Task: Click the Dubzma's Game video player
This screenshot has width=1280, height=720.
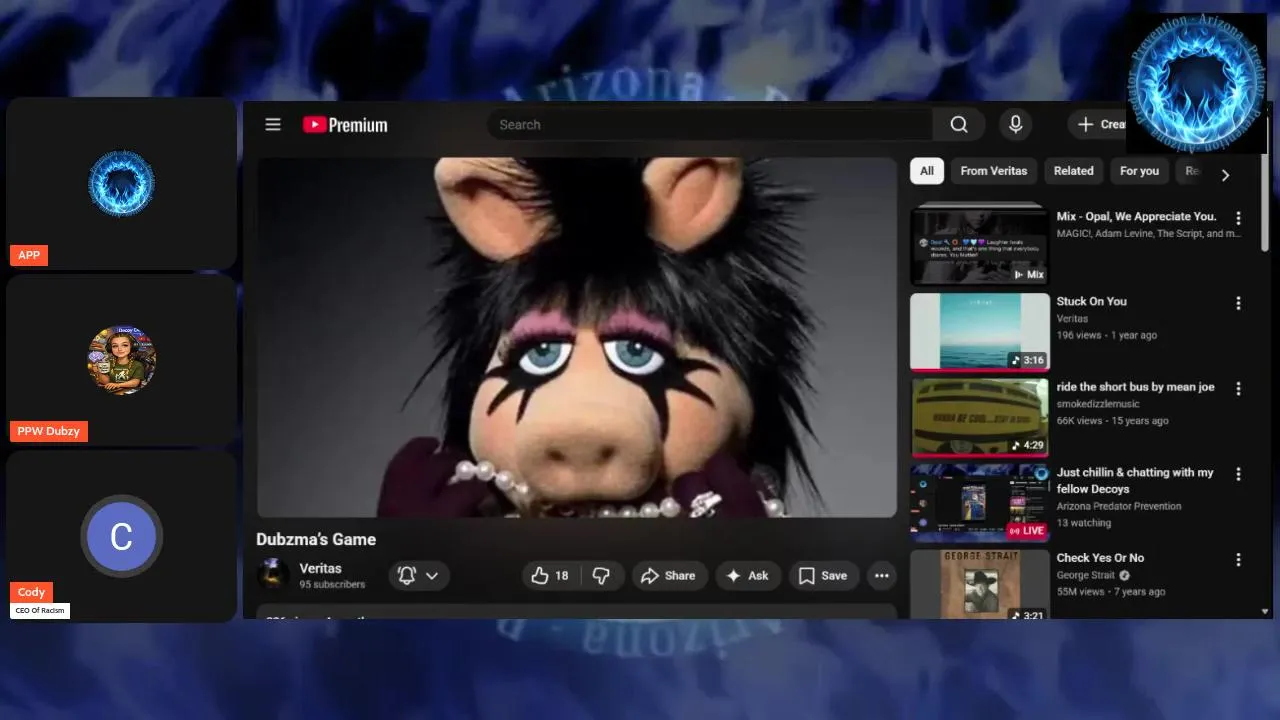Action: [577, 337]
